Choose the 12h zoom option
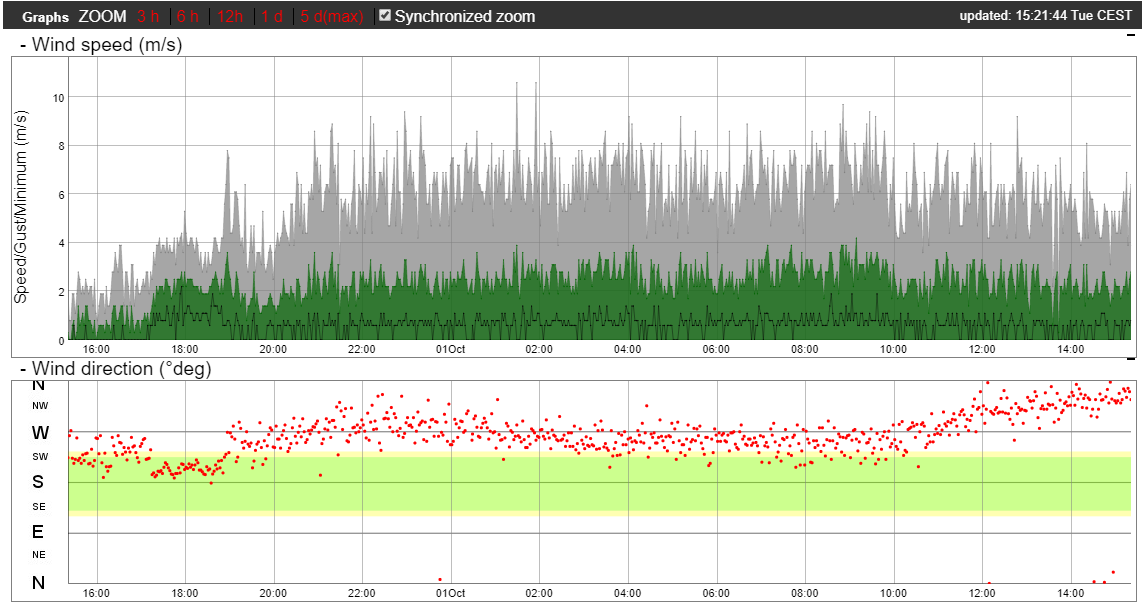This screenshot has width=1142, height=602. [229, 16]
